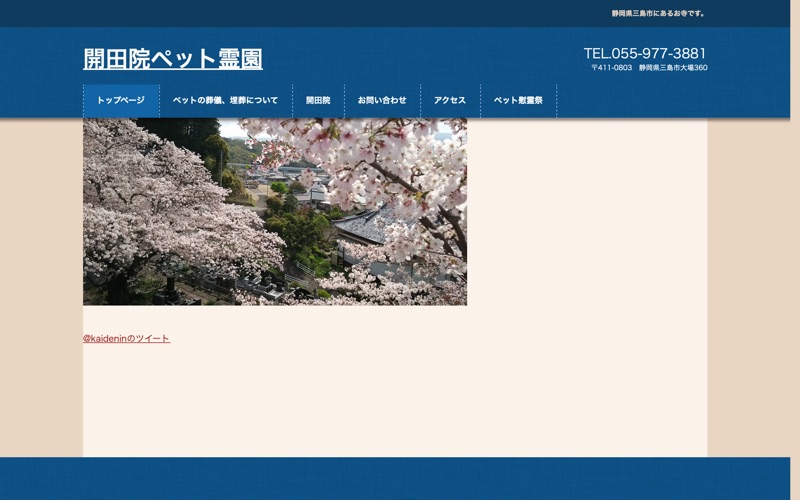The image size is (800, 500).
Task: Click the TEL.055-977-3881 phone number
Action: [x=645, y=54]
